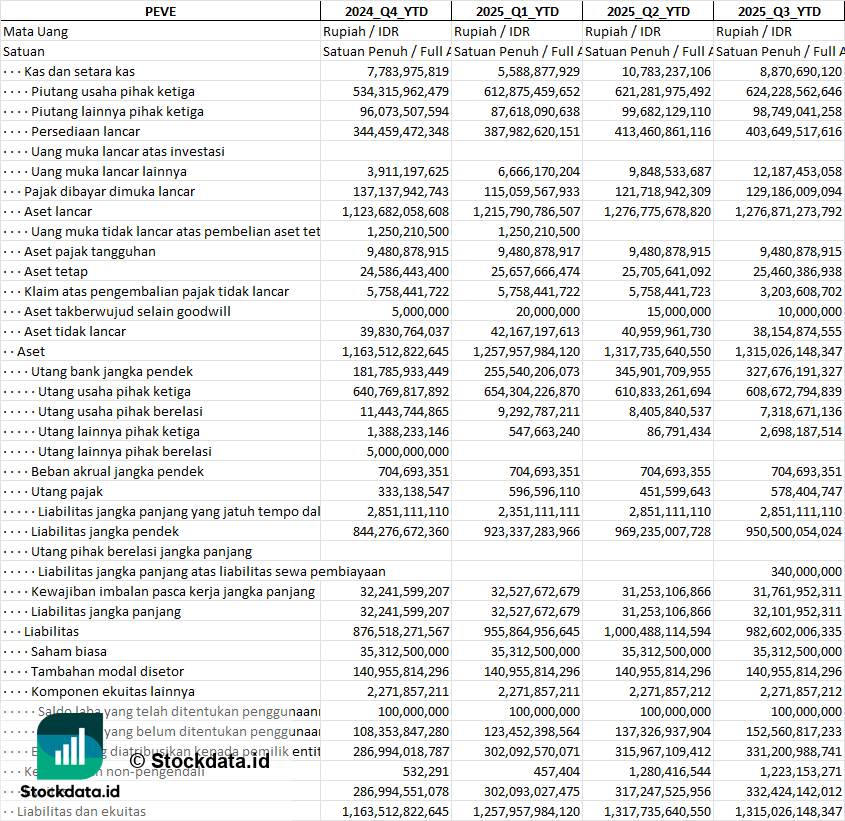The image size is (845, 821).
Task: Select cell value 7,318,671,136
Action: click(801, 411)
